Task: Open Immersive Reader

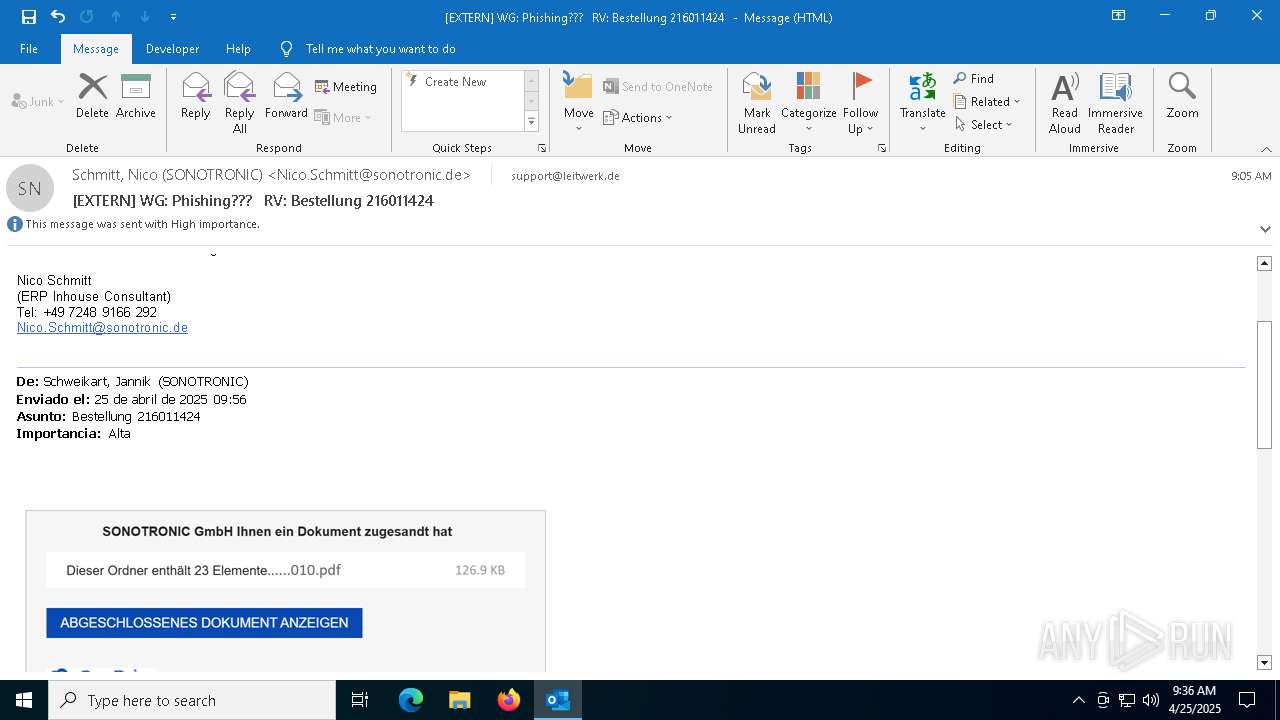Action: click(x=1115, y=103)
